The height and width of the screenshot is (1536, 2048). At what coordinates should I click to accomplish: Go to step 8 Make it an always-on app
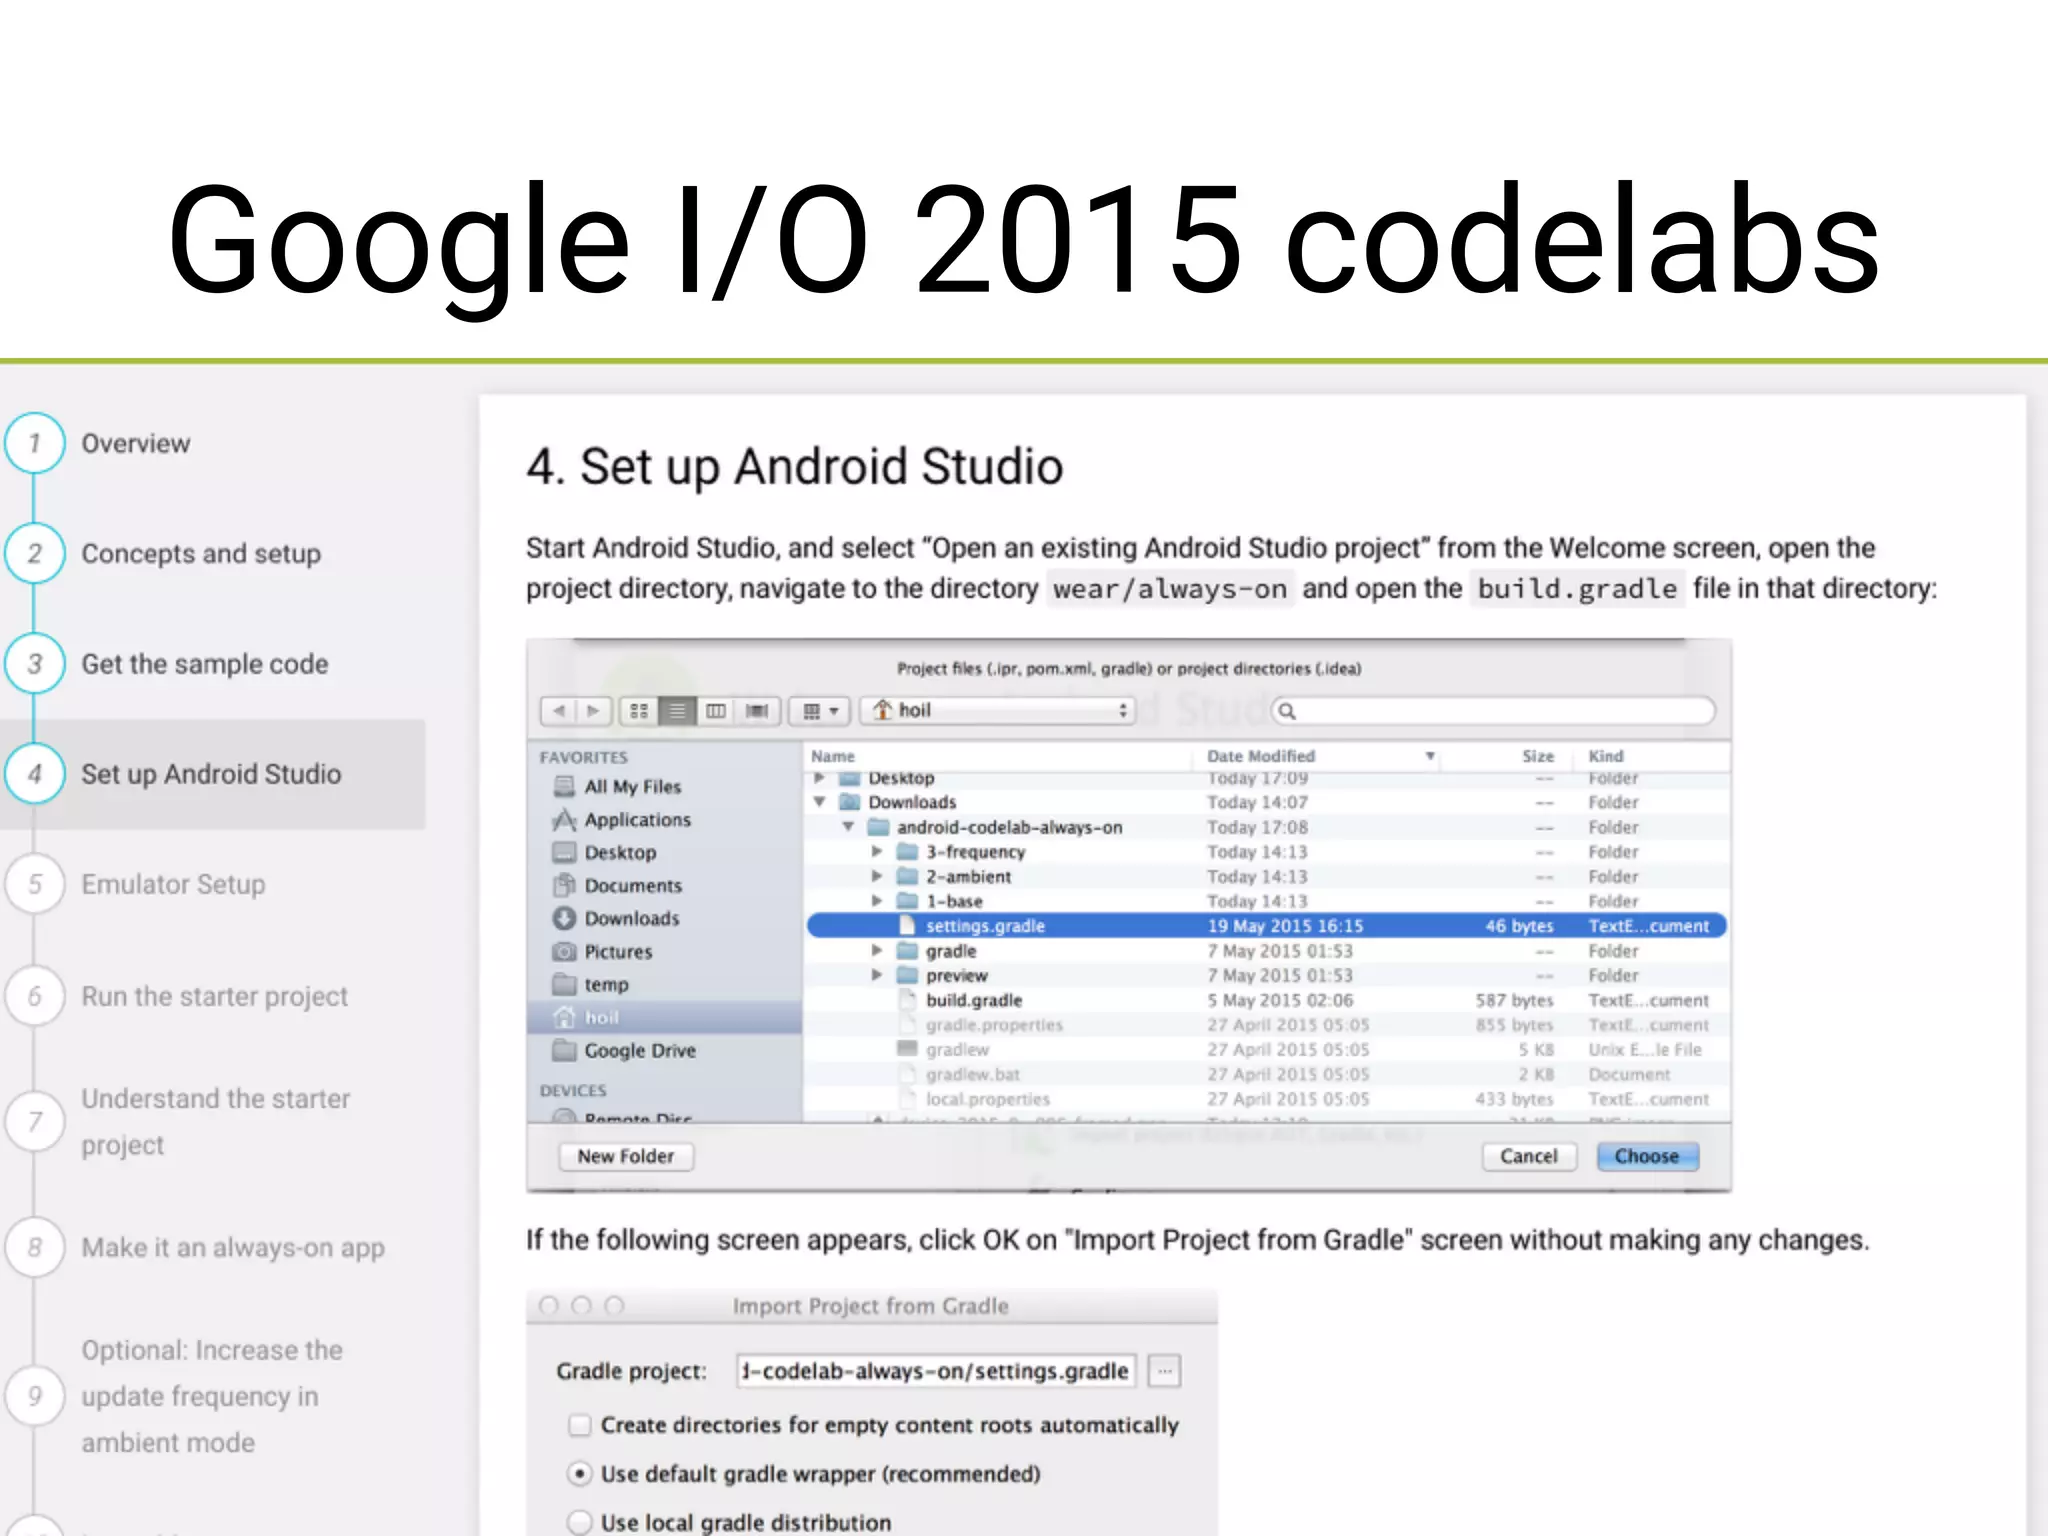(x=197, y=1247)
